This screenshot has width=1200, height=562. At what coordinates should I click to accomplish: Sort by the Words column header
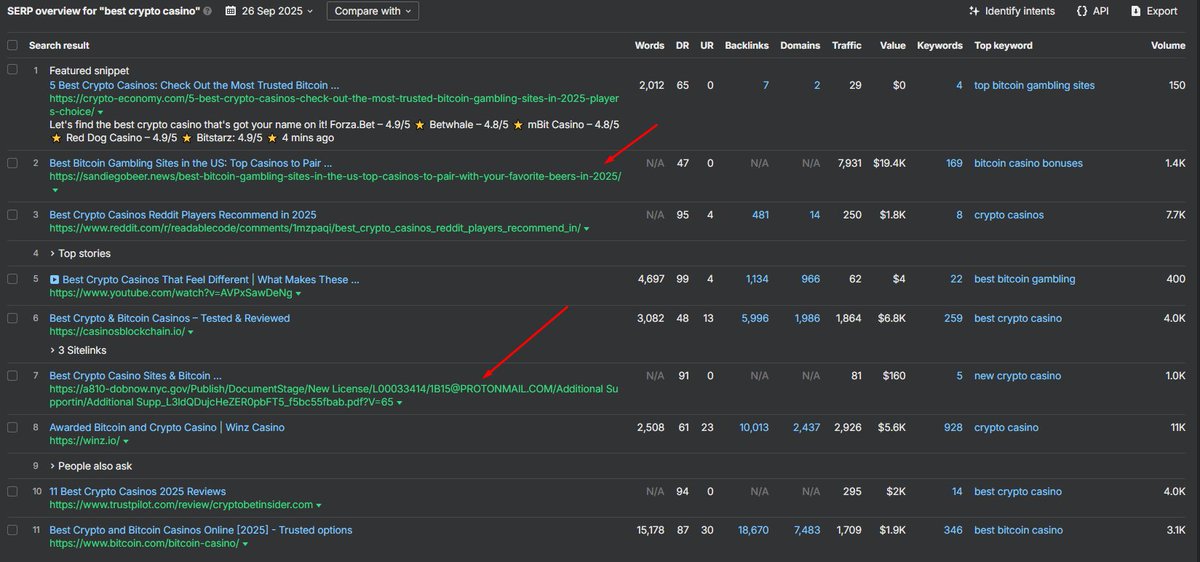649,45
